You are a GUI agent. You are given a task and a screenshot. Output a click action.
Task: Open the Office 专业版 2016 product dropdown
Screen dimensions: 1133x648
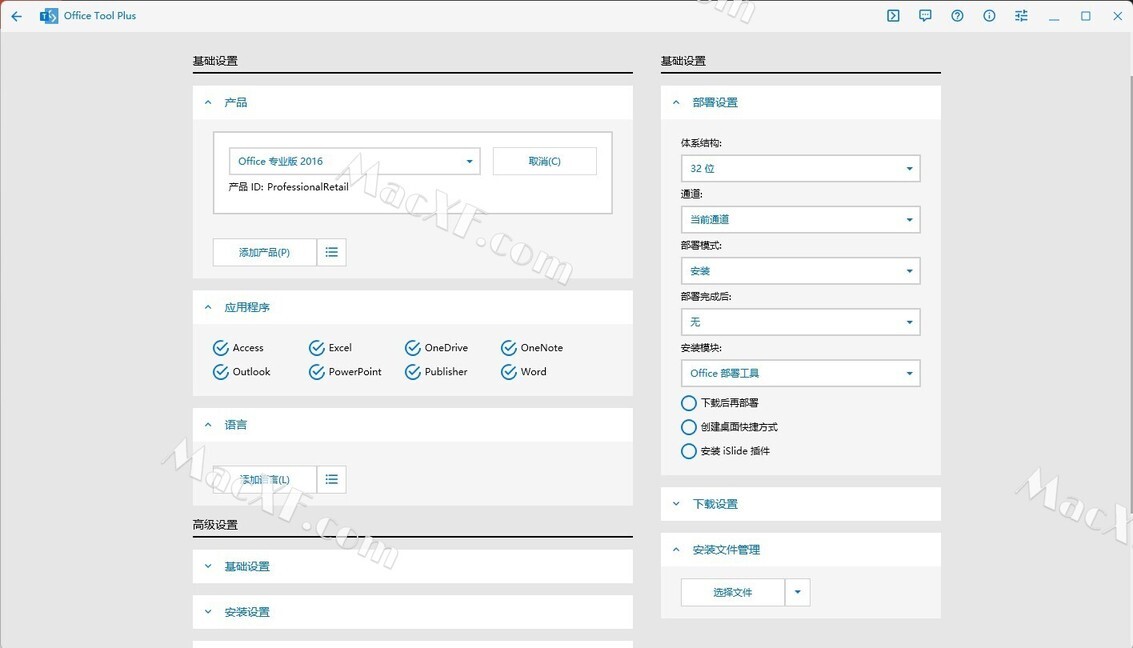(355, 161)
